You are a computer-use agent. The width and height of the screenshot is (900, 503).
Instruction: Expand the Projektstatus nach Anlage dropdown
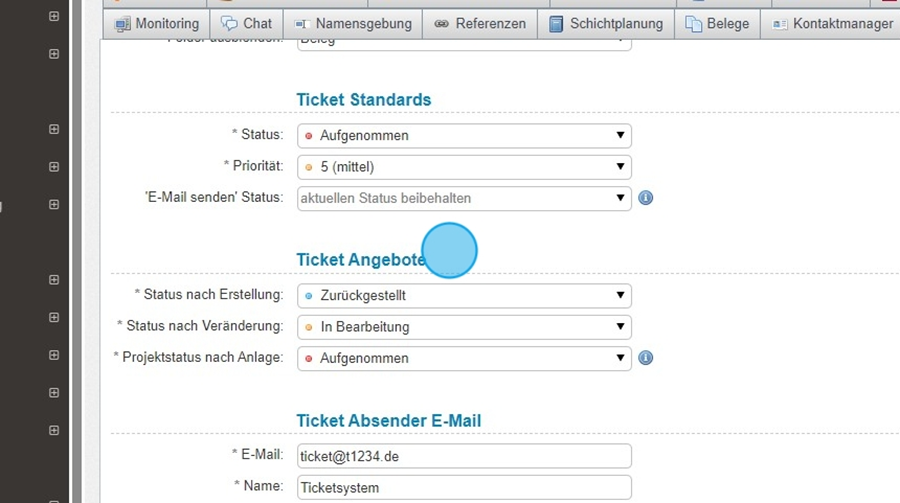[x=464, y=358]
